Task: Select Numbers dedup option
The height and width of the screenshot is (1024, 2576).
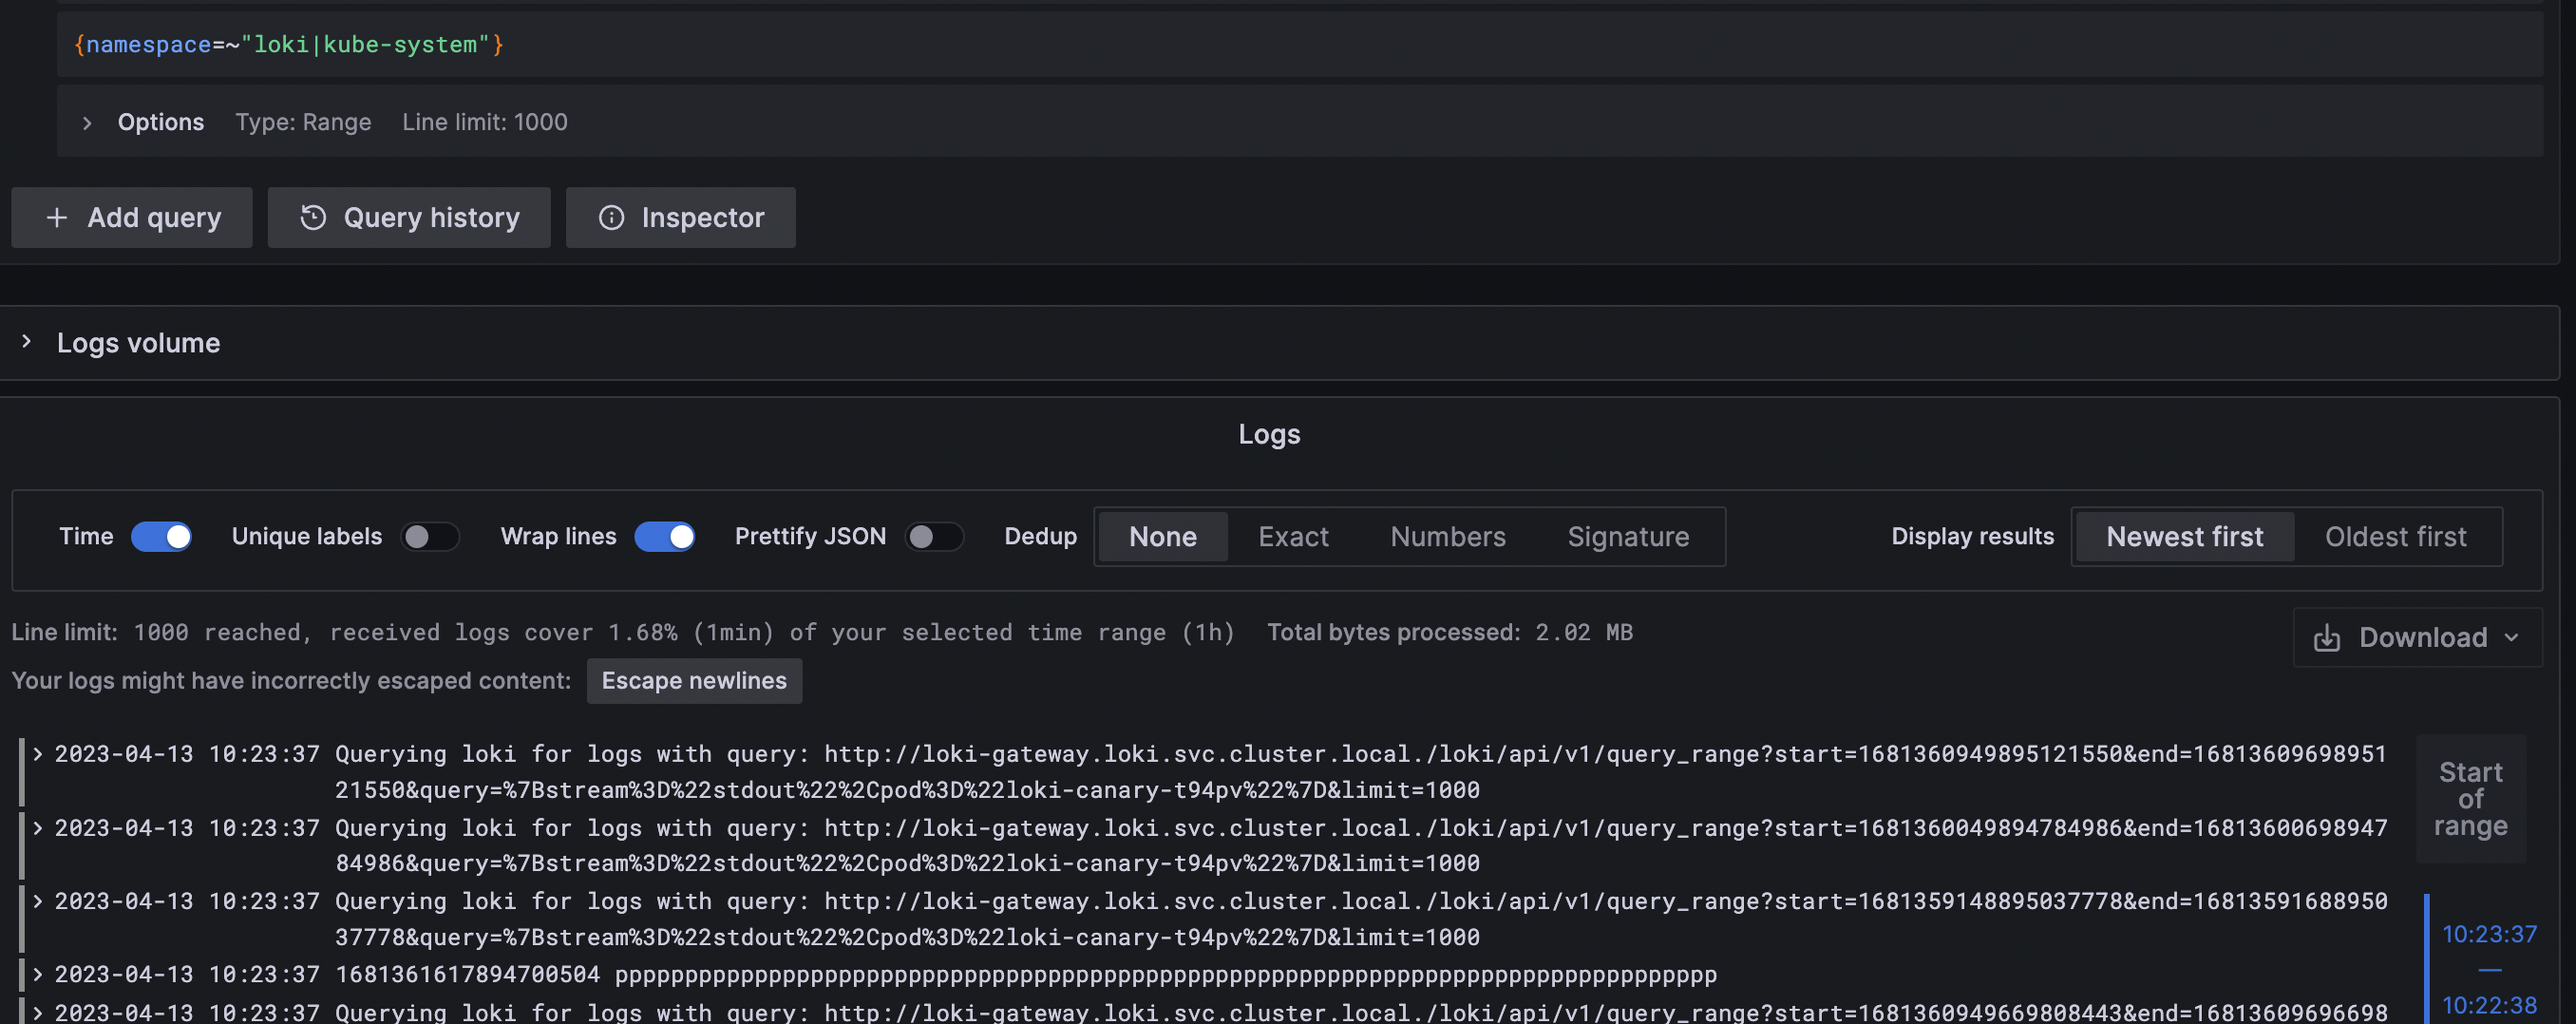Action: [x=1447, y=537]
